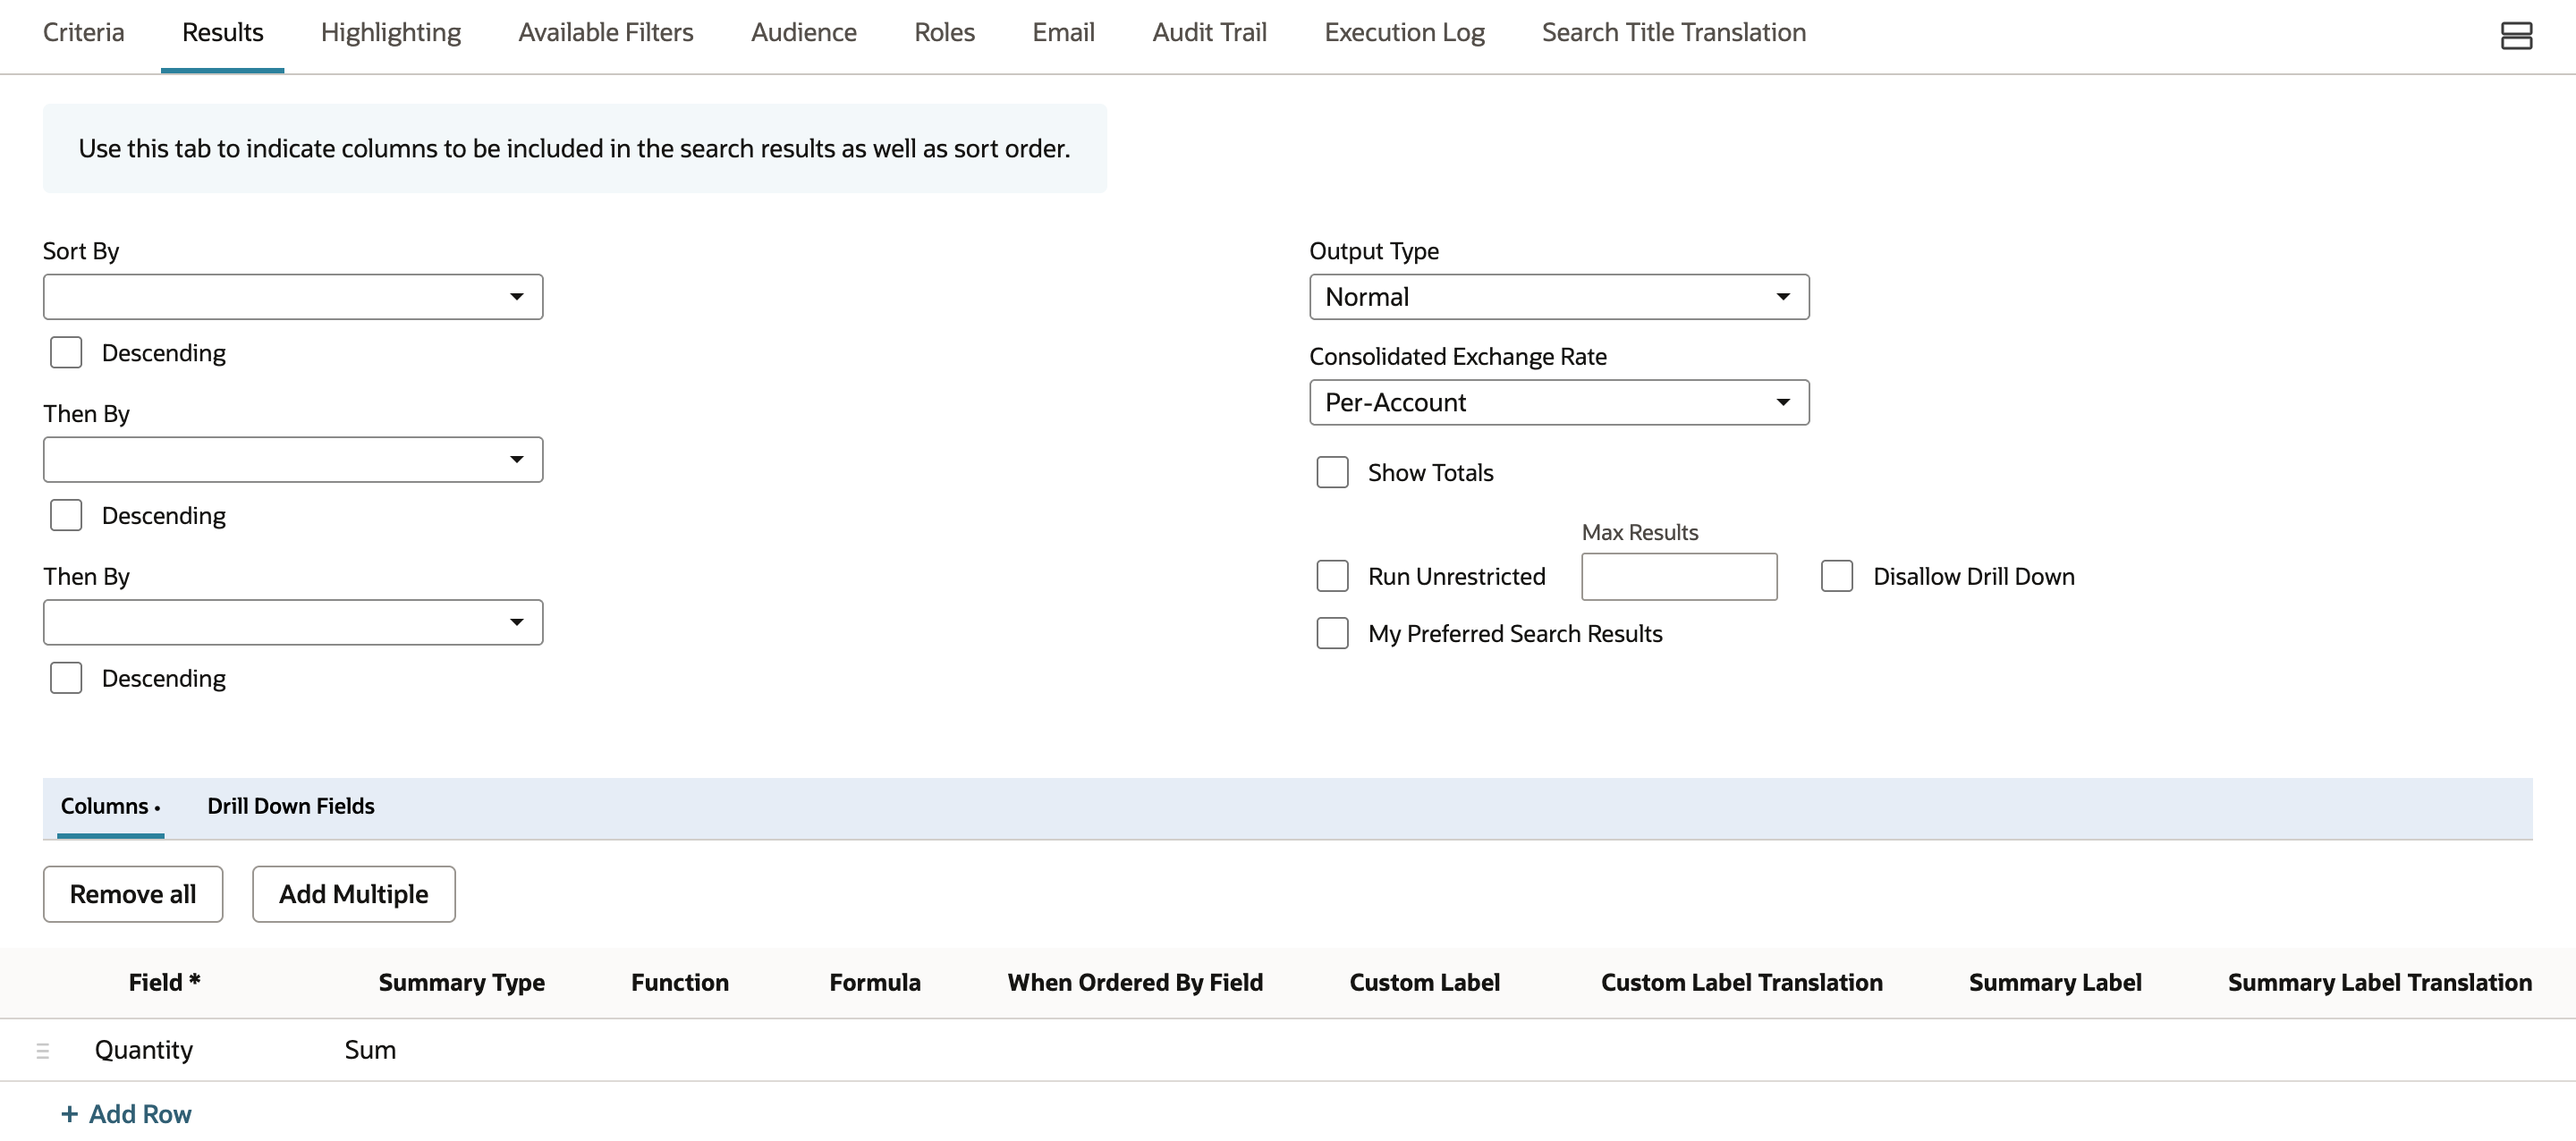Open the Highlighting tab
Viewport: 2576px width, 1141px height.
[x=391, y=32]
